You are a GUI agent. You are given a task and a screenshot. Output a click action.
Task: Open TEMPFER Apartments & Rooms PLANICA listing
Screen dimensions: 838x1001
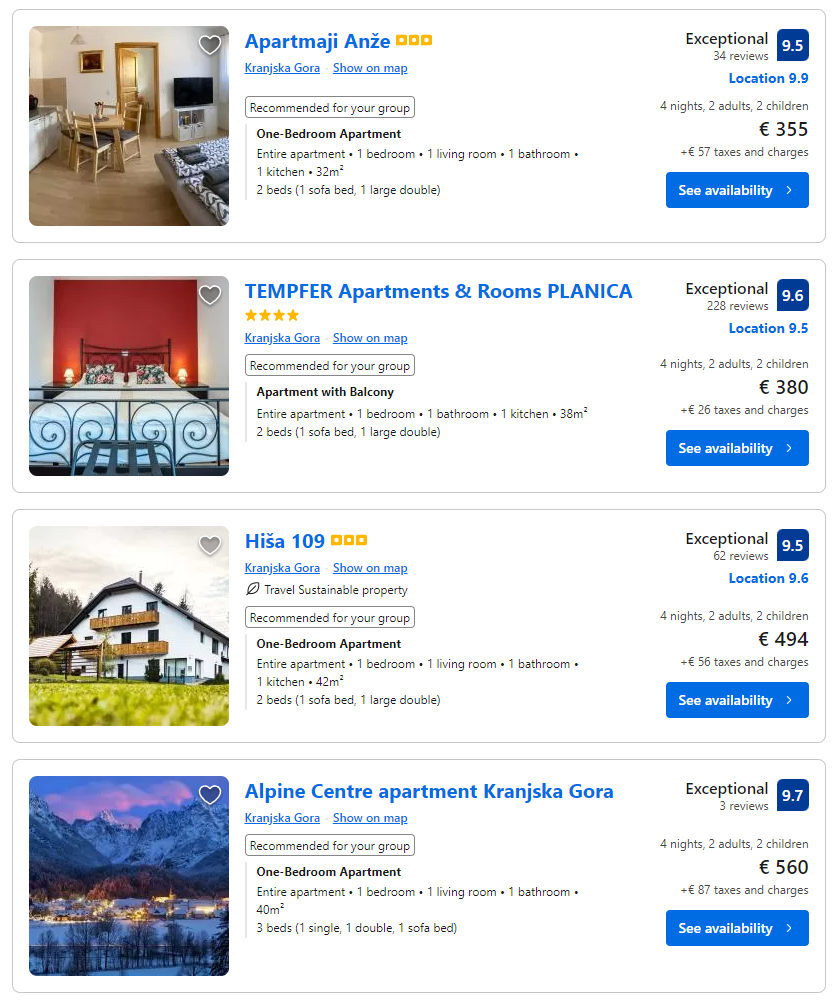click(438, 291)
